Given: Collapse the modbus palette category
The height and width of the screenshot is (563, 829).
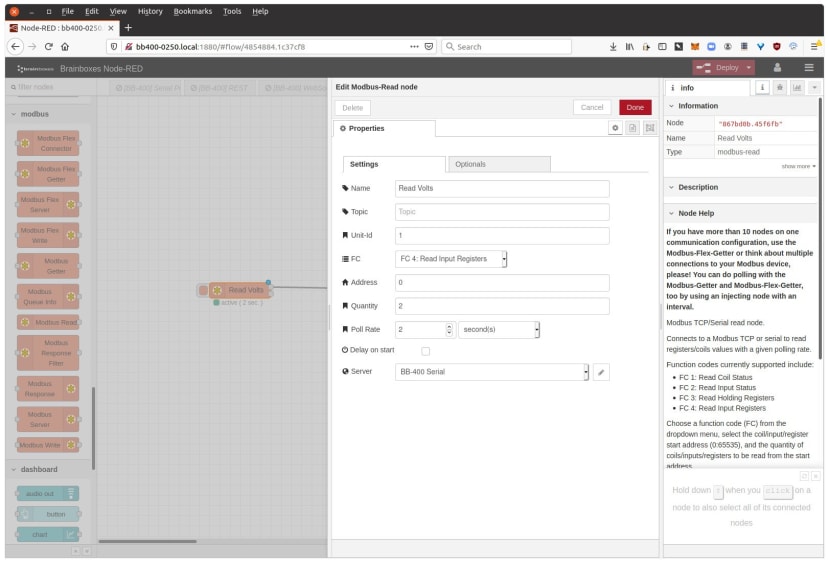Looking at the screenshot, I should [14, 114].
